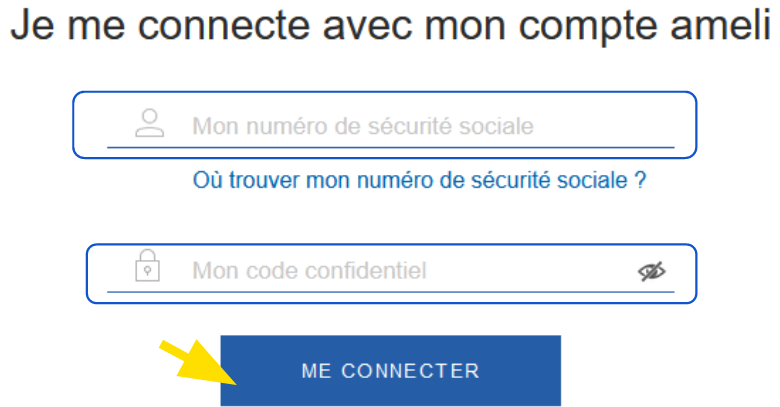
Task: Click the blue underline of the security number field
Action: pyautogui.click(x=390, y=147)
